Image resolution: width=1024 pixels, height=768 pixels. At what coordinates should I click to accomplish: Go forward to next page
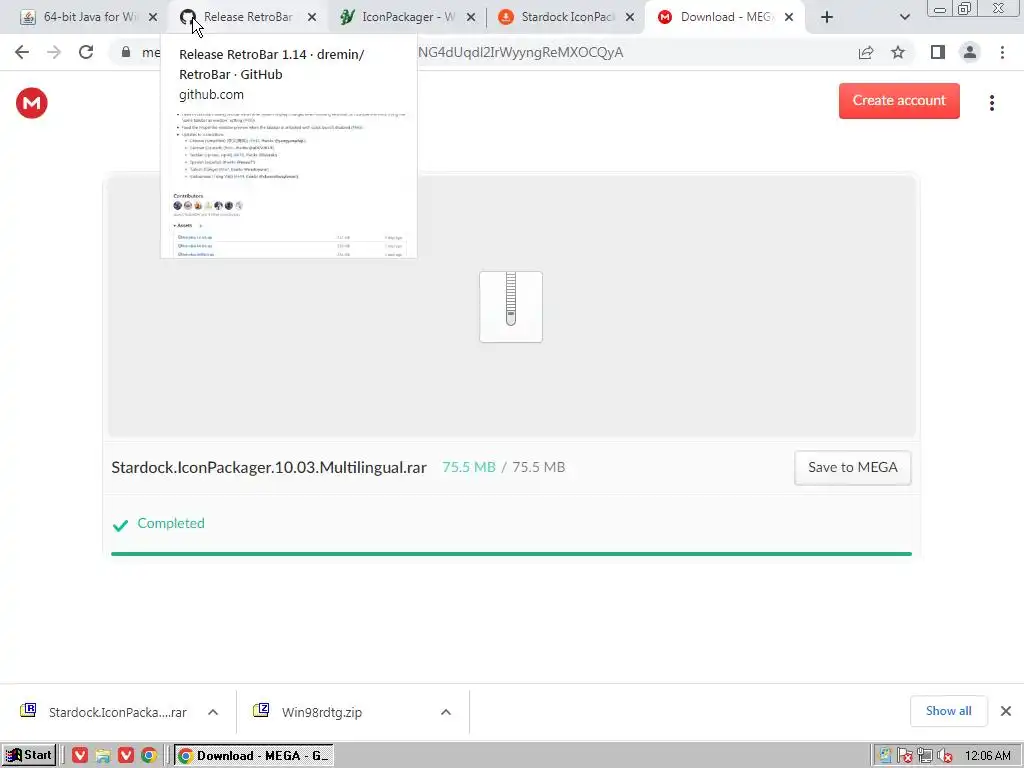click(54, 52)
